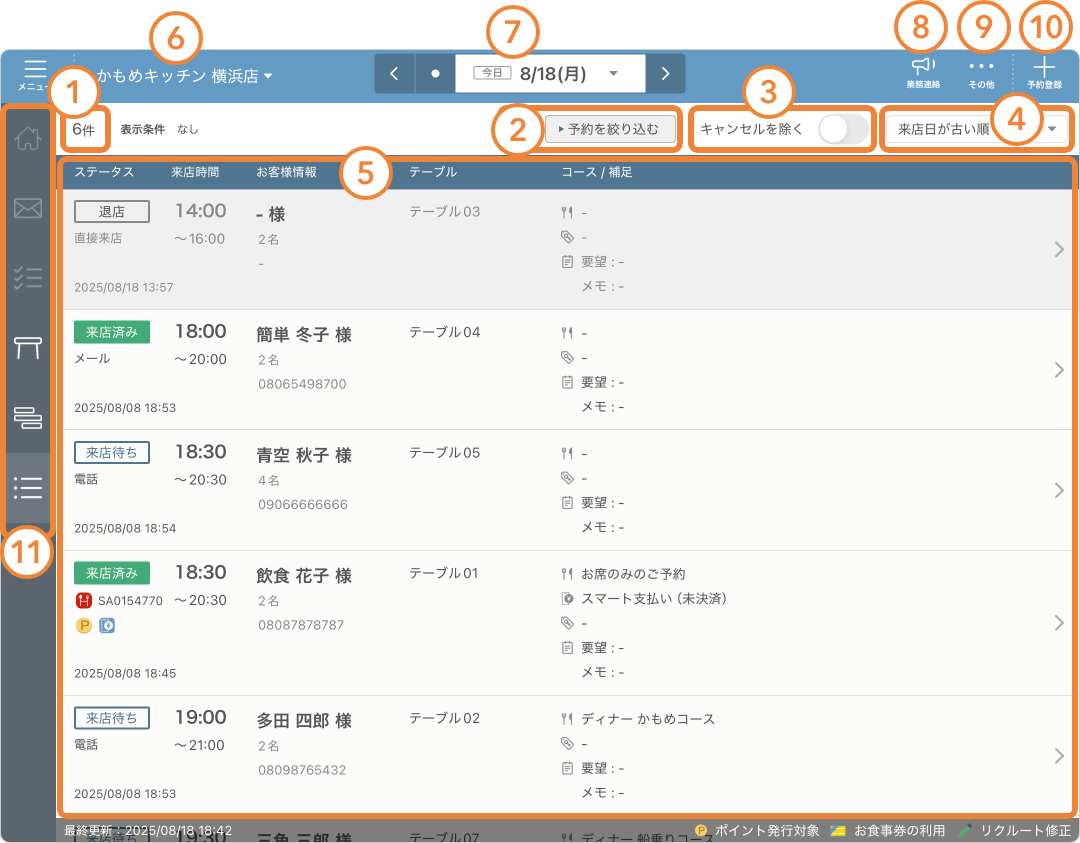Click テーブル column header
This screenshot has width=1080, height=843.
click(x=433, y=172)
